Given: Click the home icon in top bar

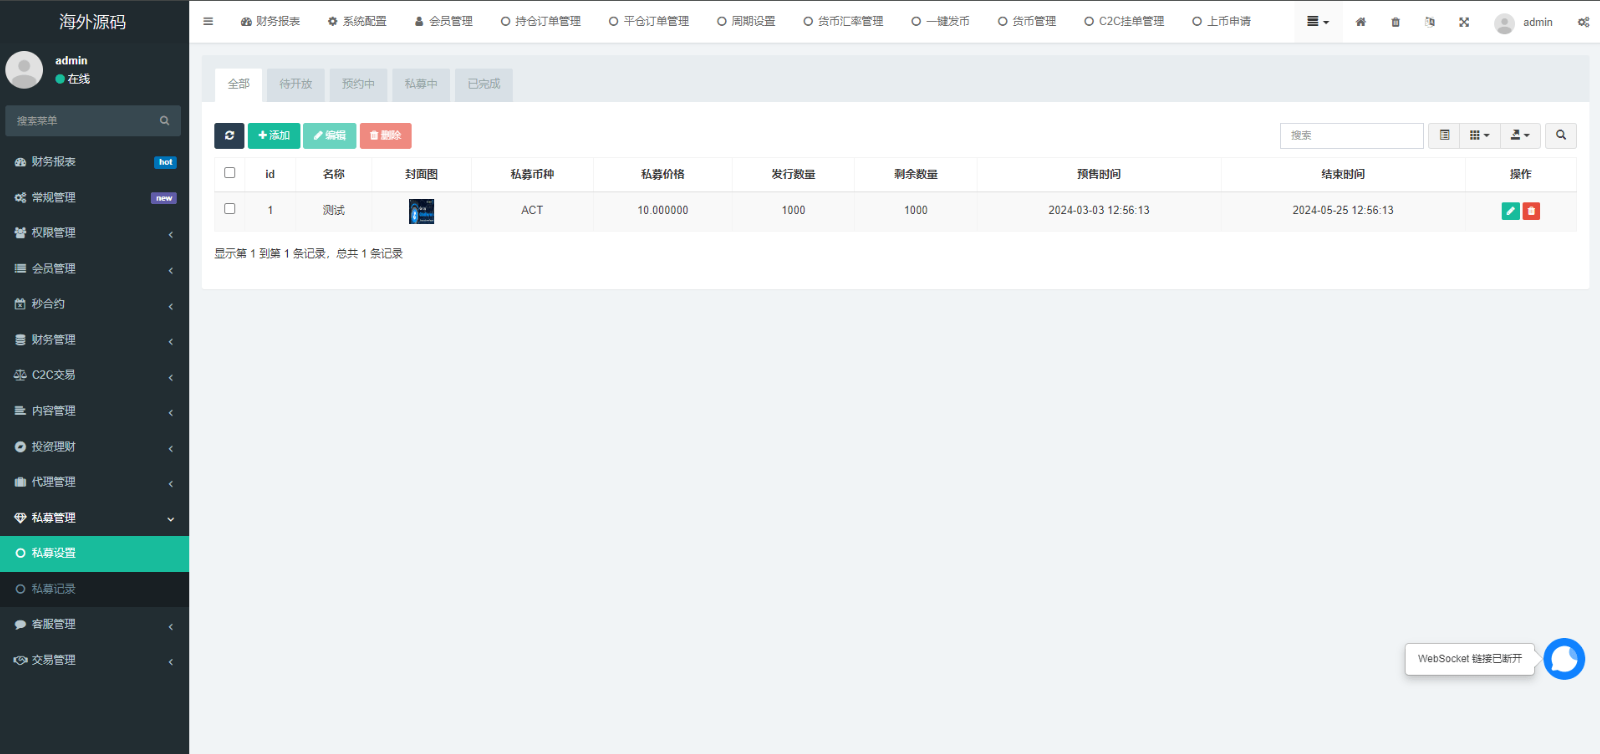Looking at the screenshot, I should tap(1360, 22).
